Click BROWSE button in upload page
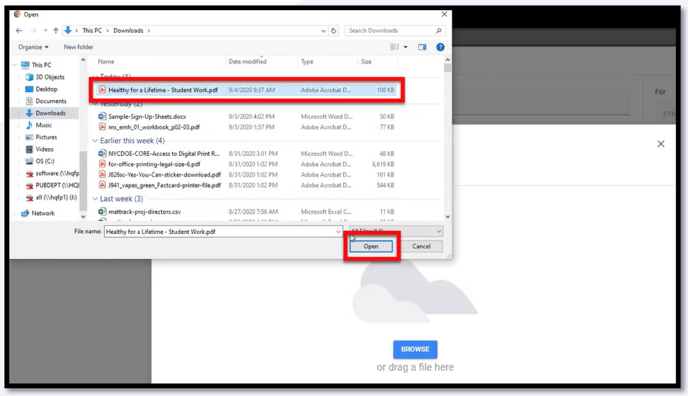This screenshot has height=396, width=688. [x=415, y=350]
